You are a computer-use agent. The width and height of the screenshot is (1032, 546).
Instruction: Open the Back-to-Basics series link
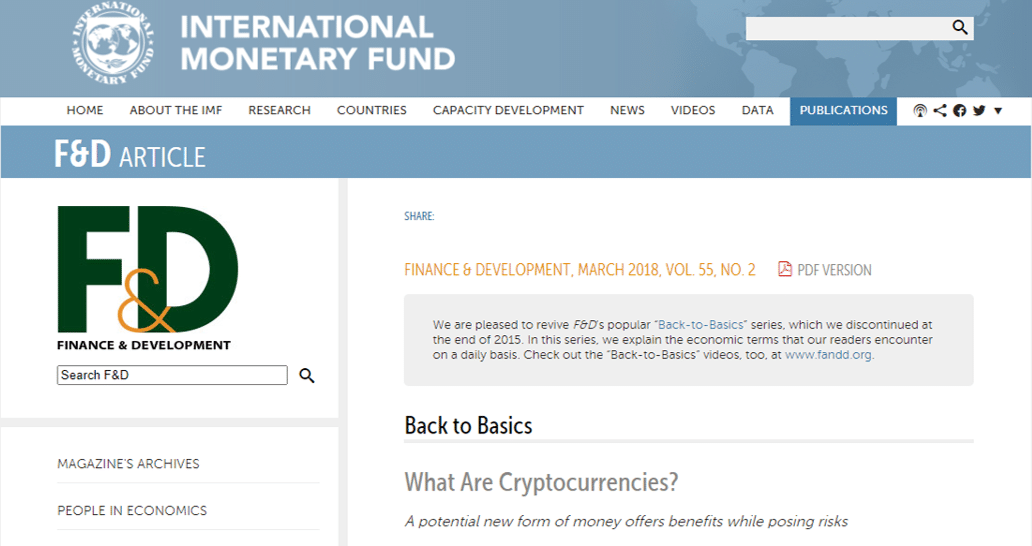click(701, 326)
